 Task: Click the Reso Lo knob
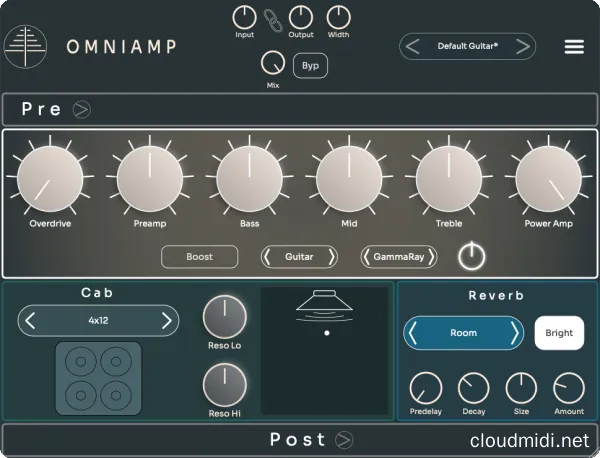224,317
